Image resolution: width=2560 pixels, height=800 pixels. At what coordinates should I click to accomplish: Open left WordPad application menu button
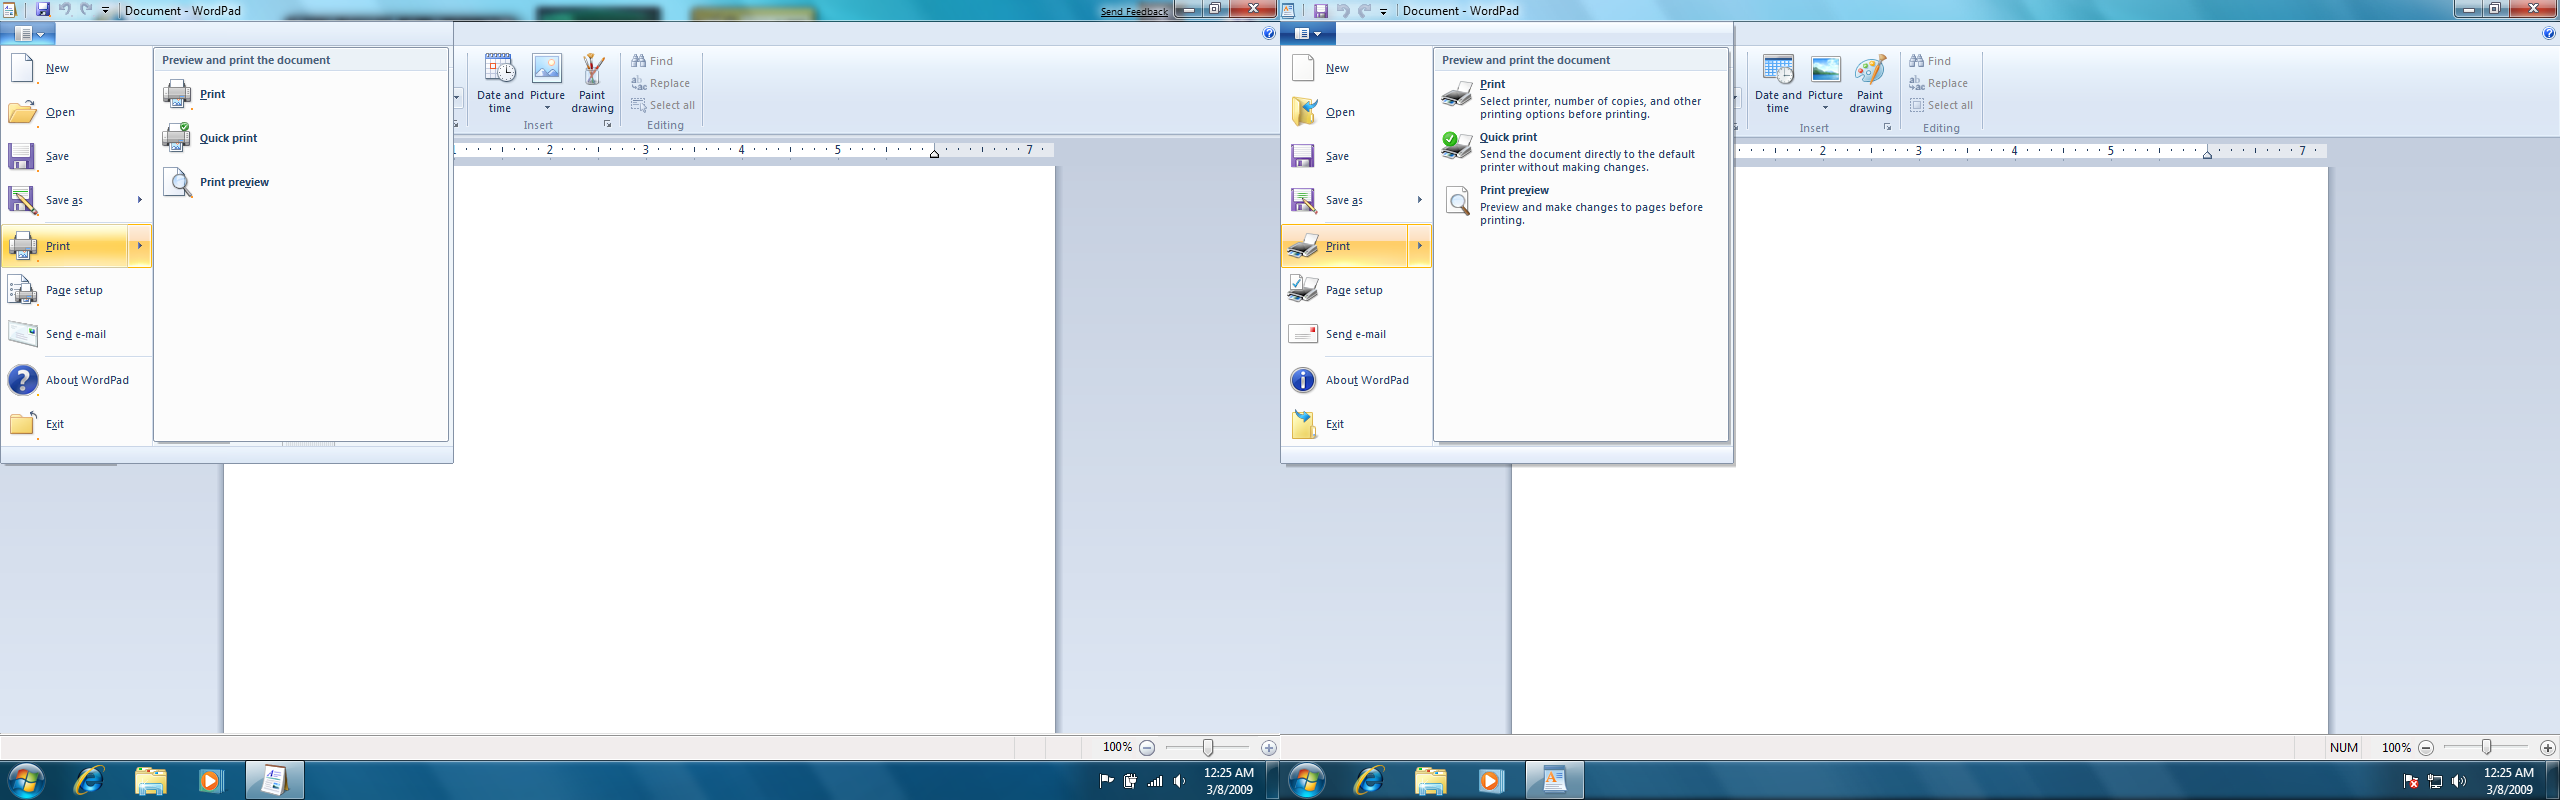28,33
